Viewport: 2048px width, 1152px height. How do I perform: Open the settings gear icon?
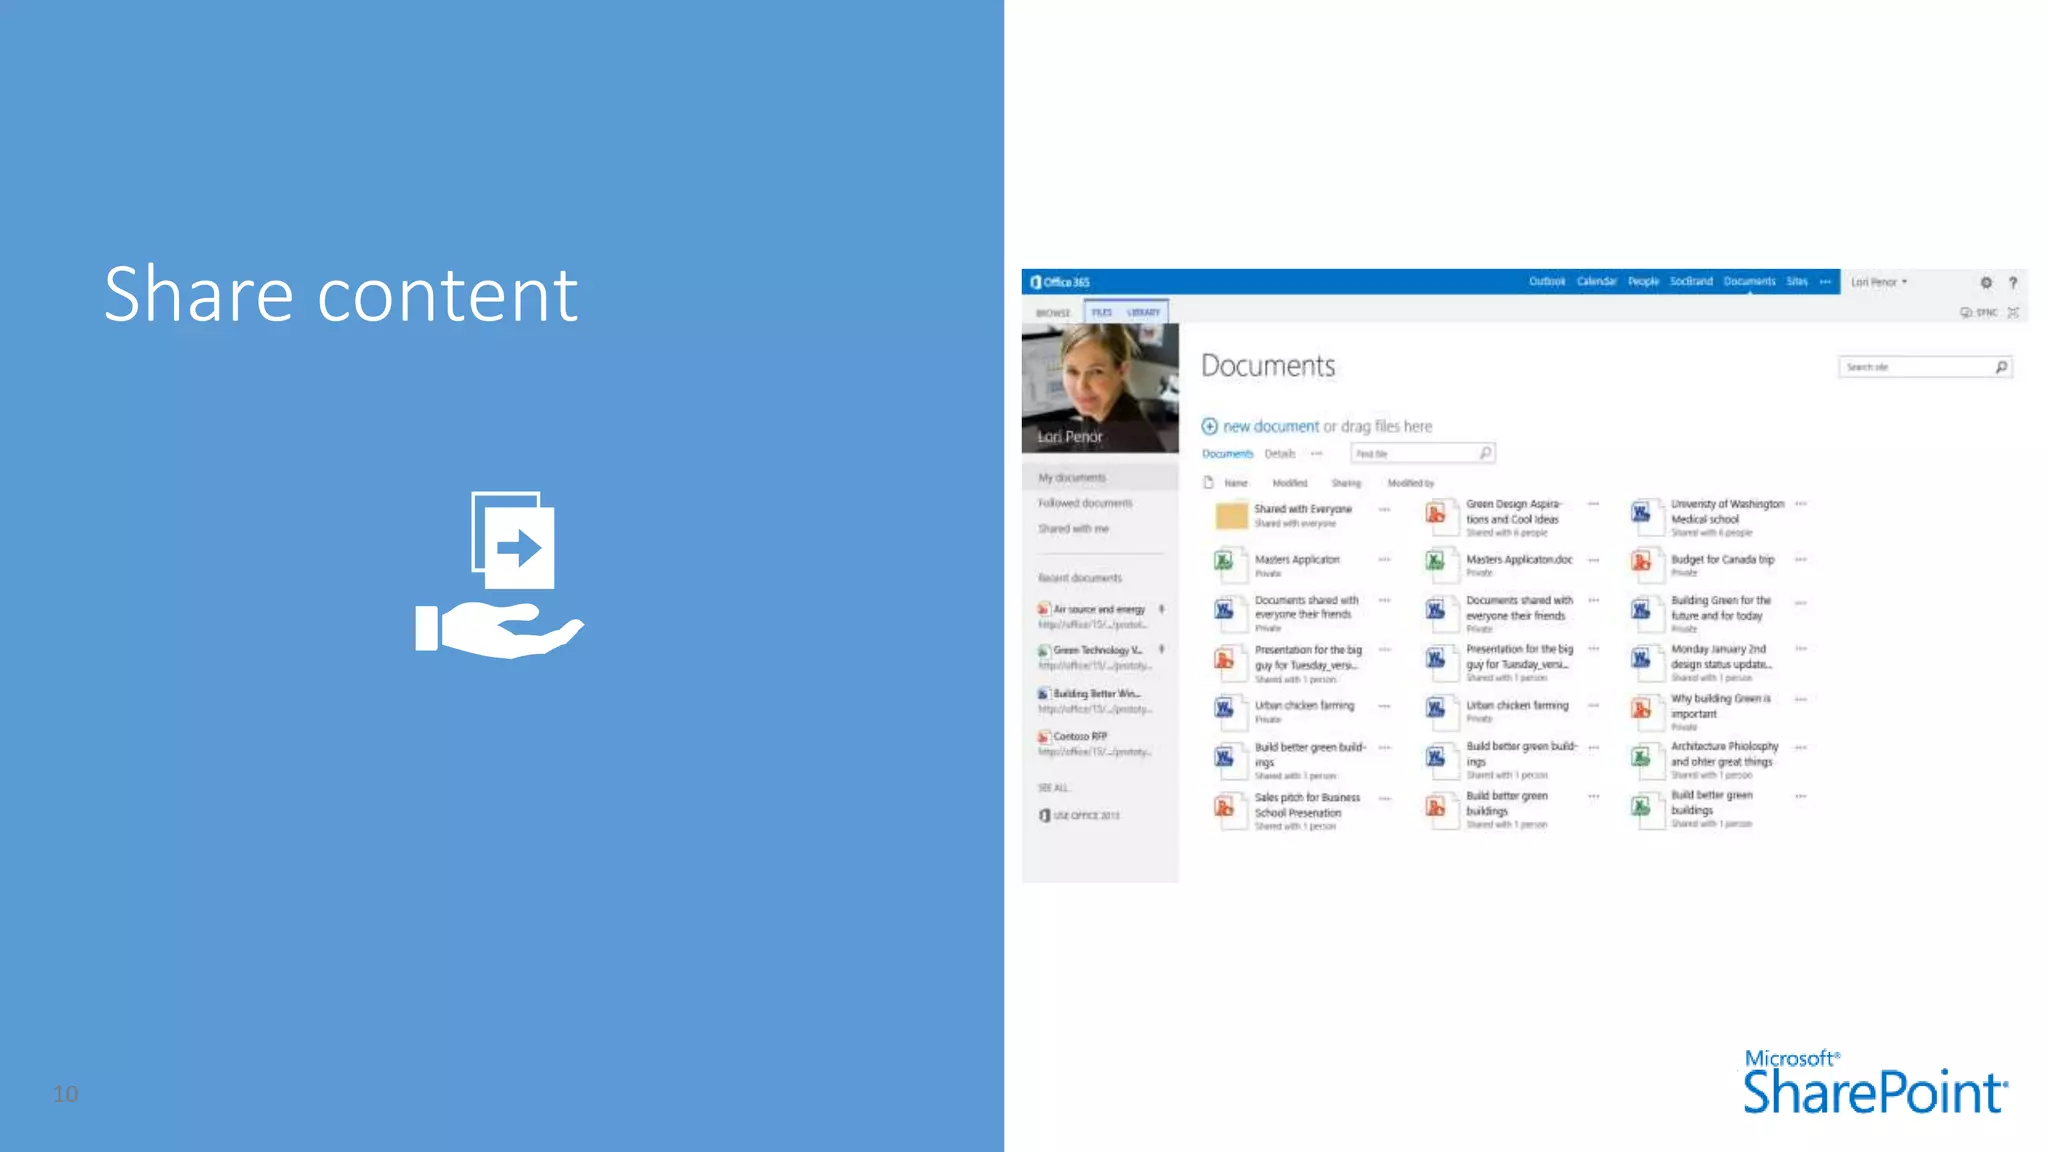pos(1986,283)
